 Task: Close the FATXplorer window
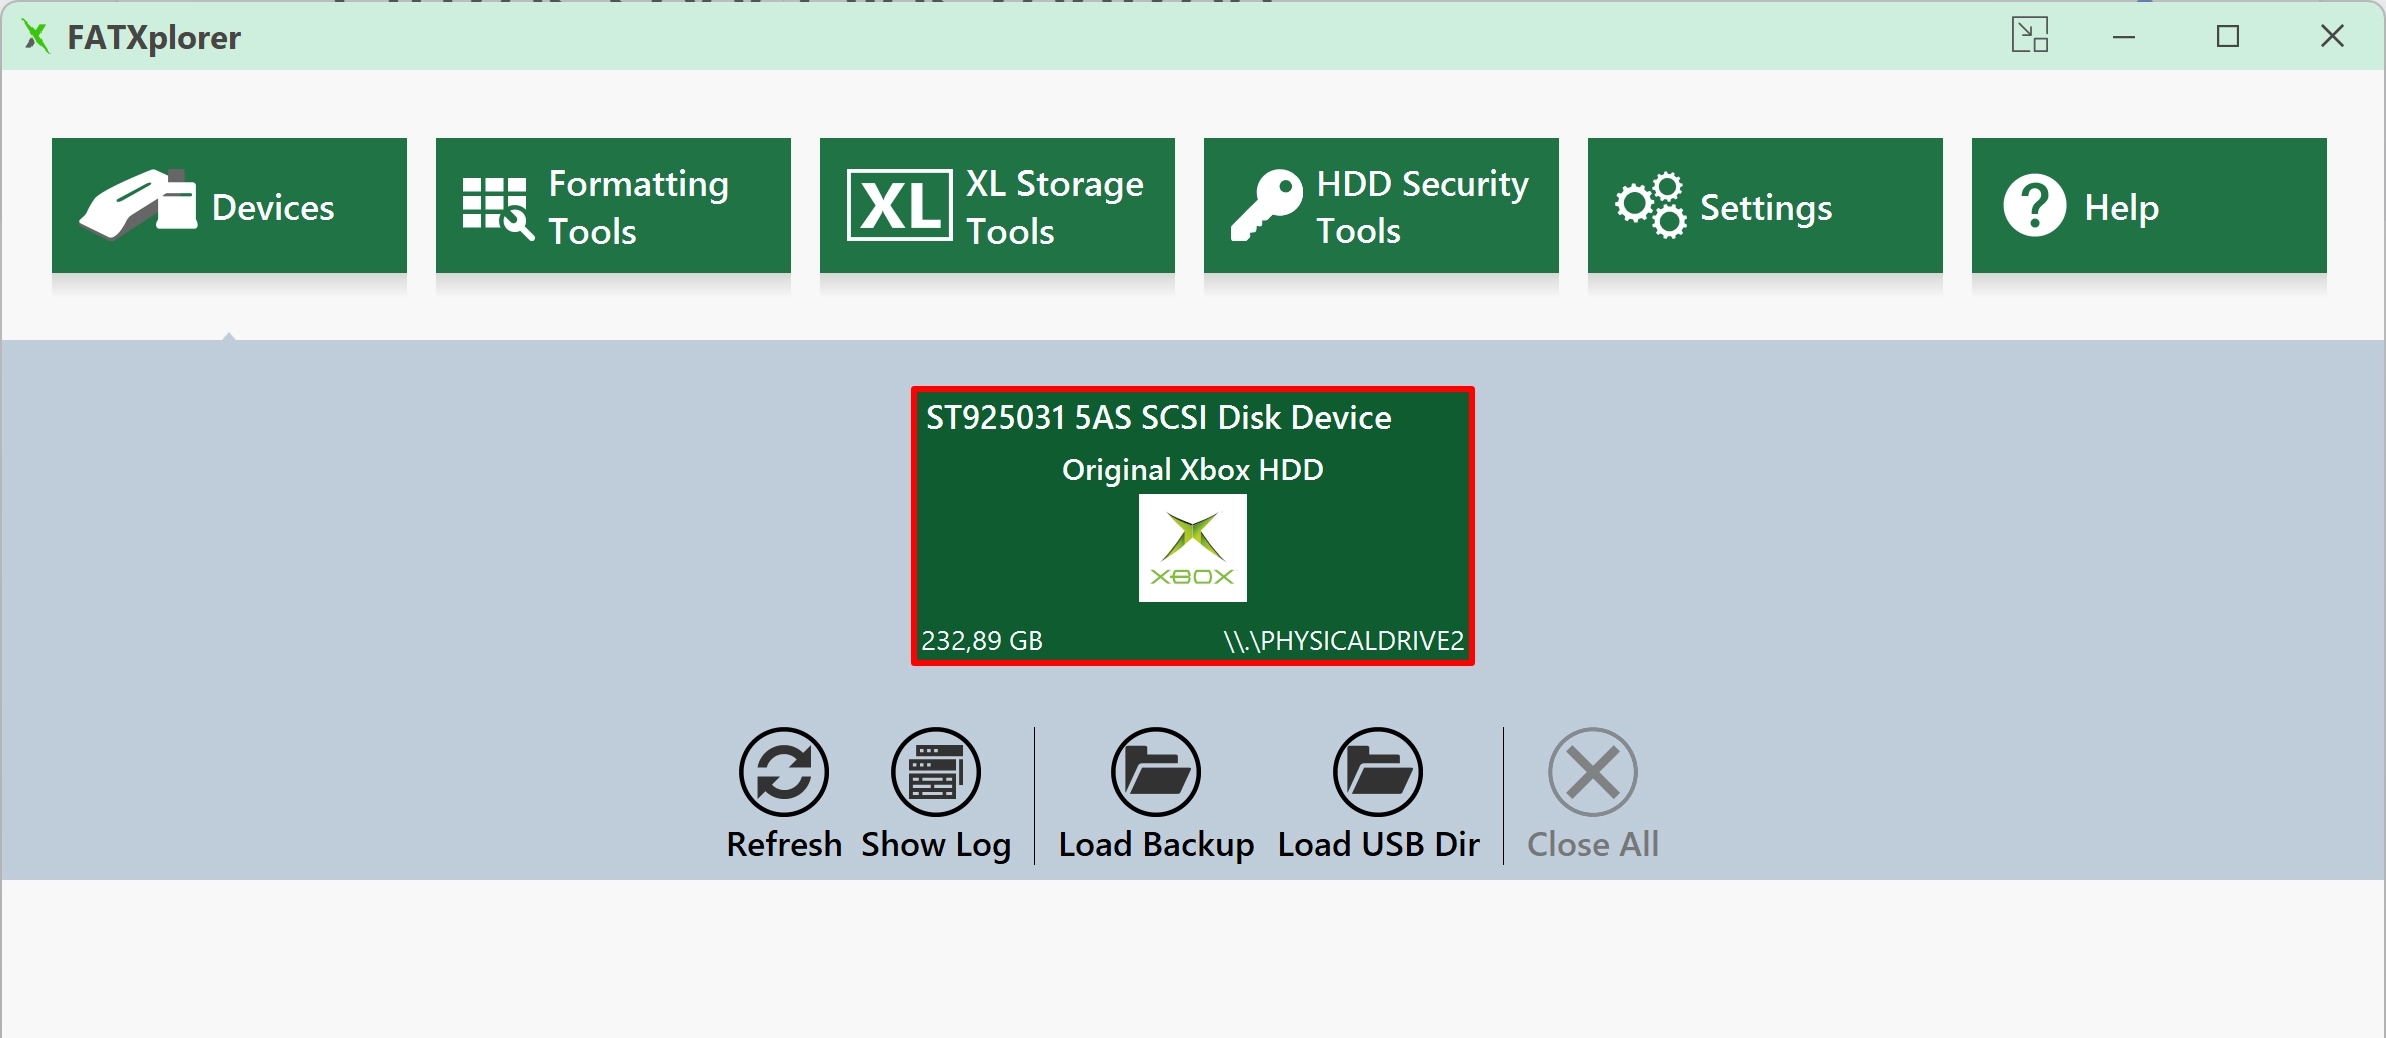[2332, 36]
